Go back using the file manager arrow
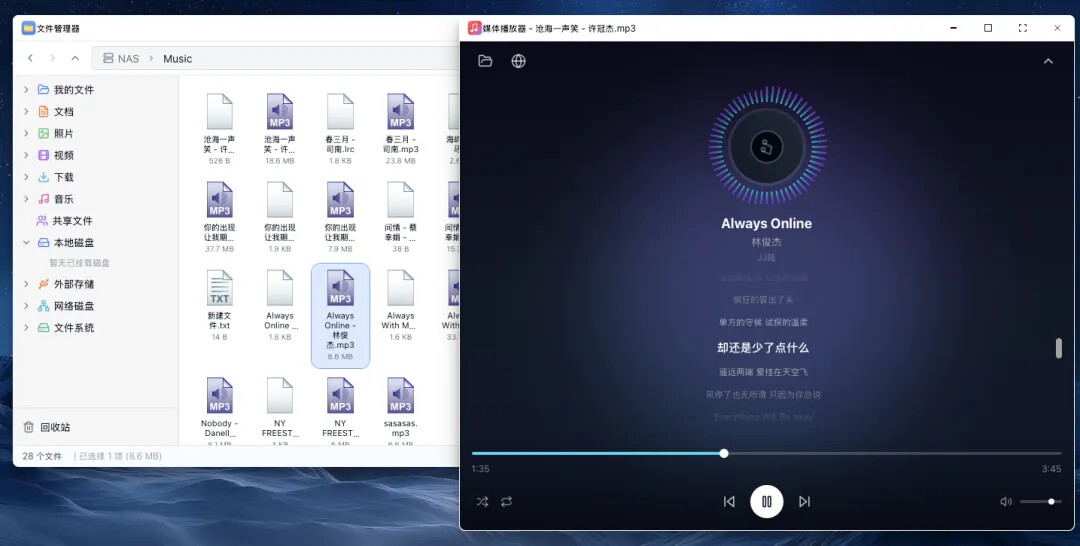The width and height of the screenshot is (1080, 546). tap(31, 58)
